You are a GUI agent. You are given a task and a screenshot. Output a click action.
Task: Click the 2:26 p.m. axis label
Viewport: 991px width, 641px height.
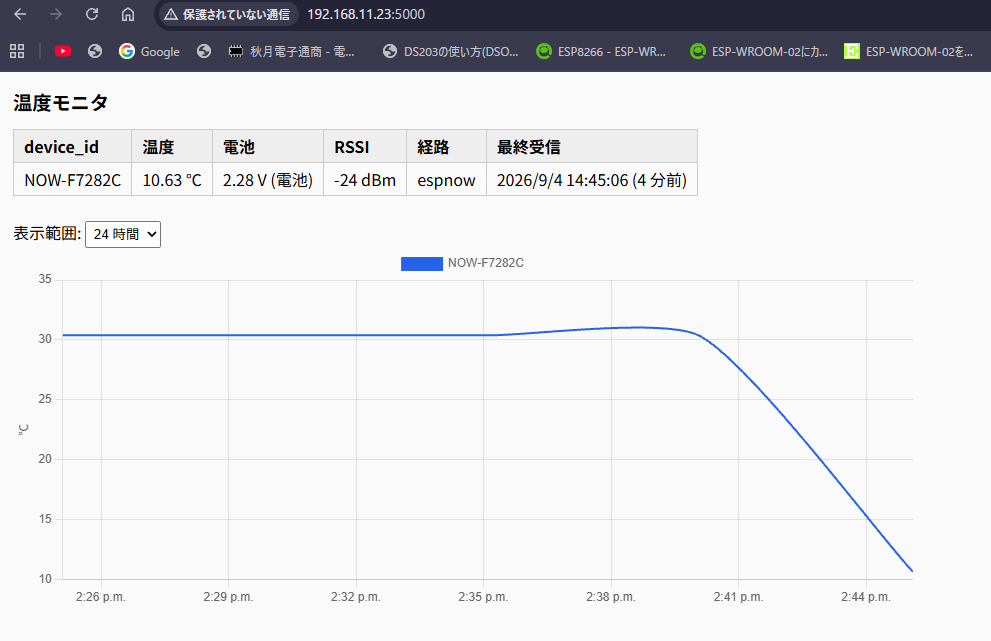coord(100,597)
